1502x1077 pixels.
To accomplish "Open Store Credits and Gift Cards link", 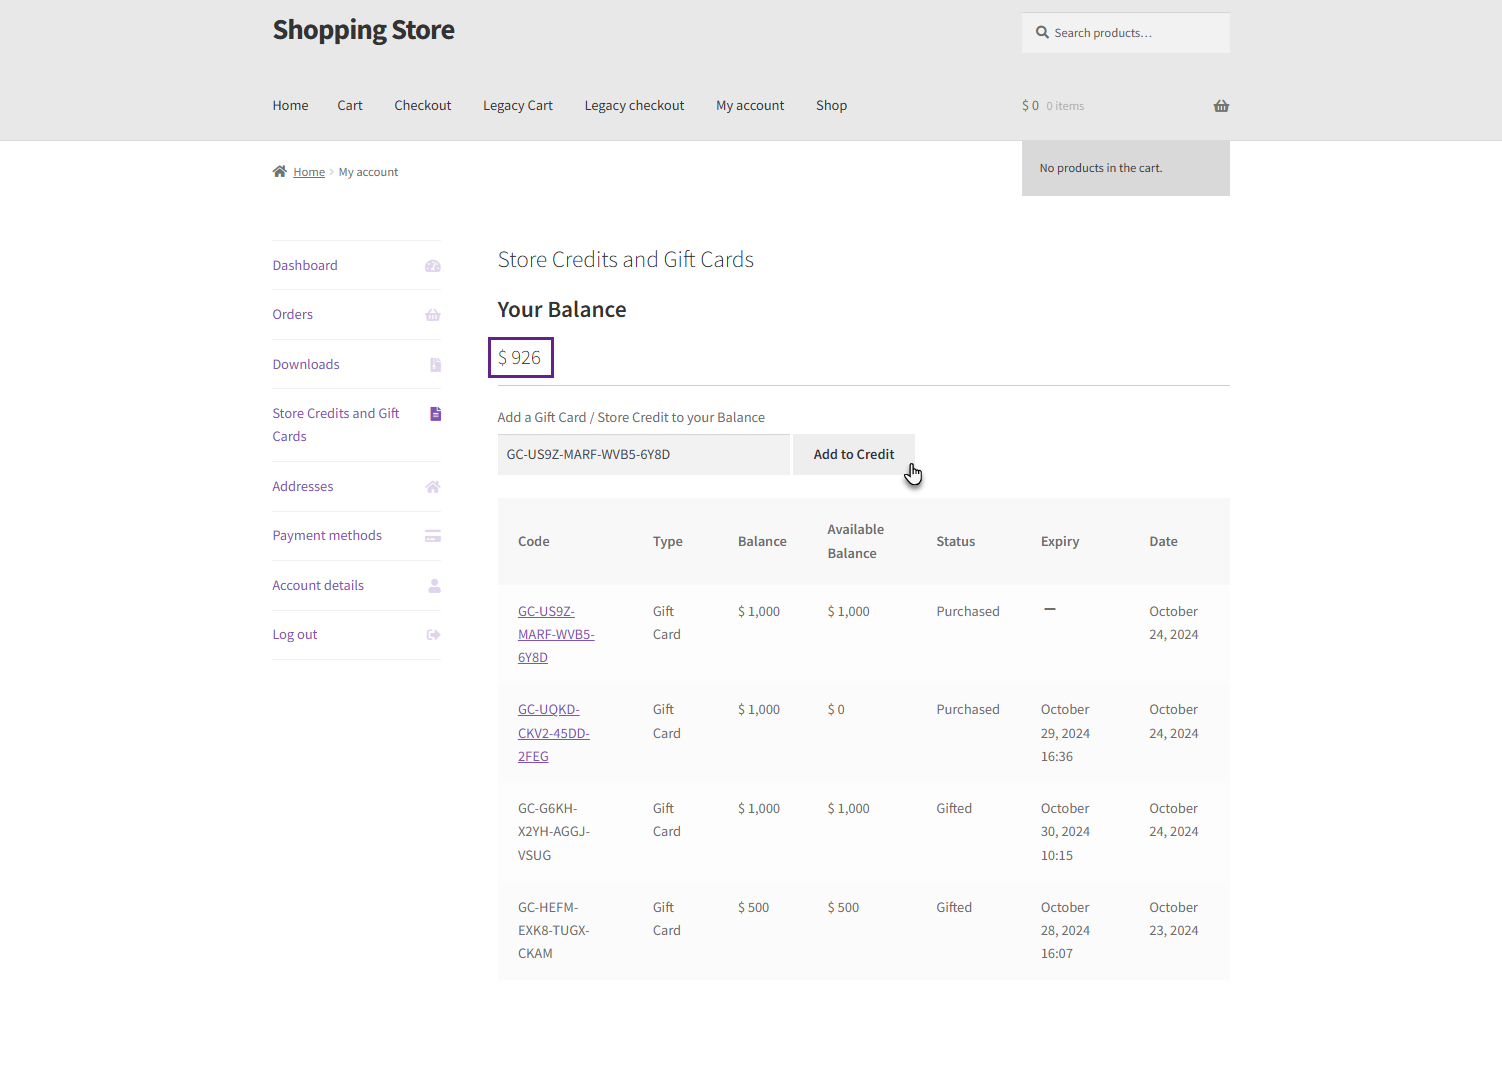I will (x=336, y=425).
